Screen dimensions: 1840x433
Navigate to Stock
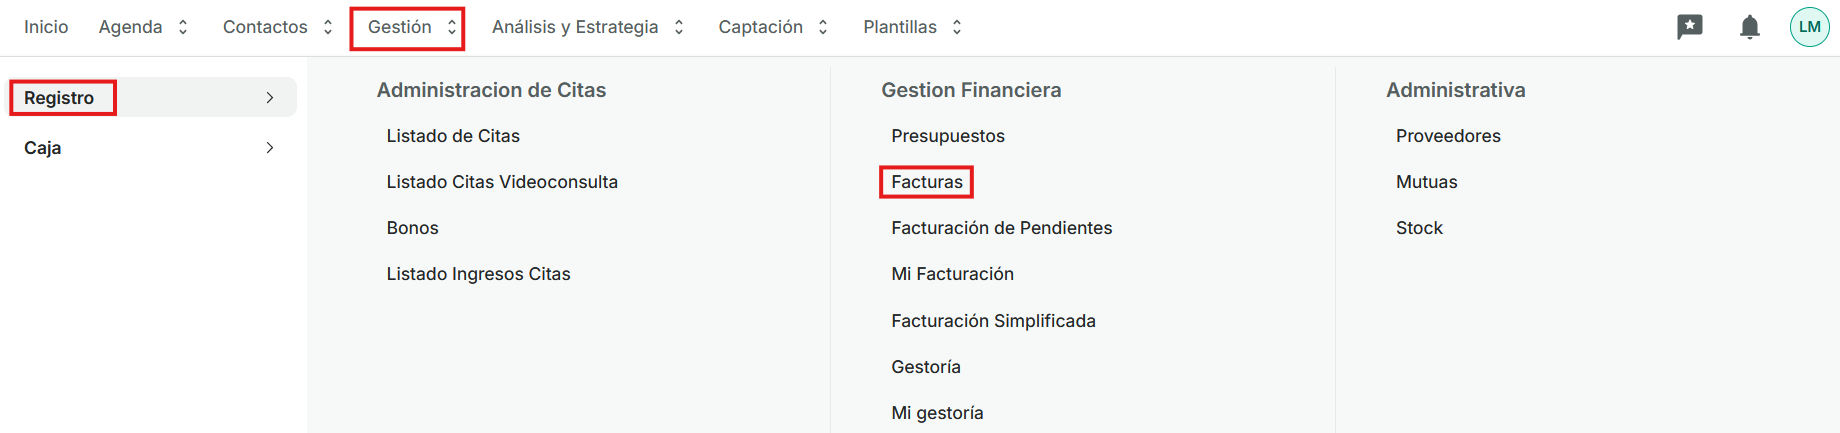click(x=1419, y=228)
